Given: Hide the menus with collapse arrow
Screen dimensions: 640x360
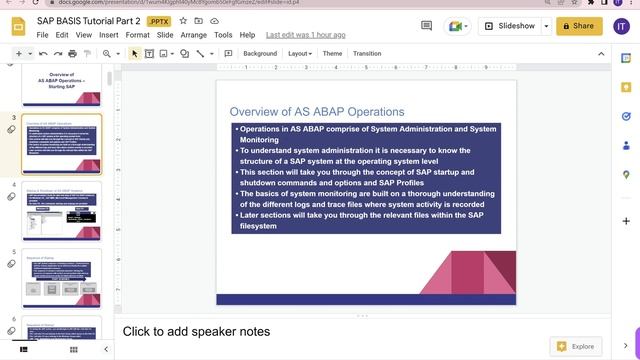Looking at the screenshot, I should pyautogui.click(x=601, y=54).
